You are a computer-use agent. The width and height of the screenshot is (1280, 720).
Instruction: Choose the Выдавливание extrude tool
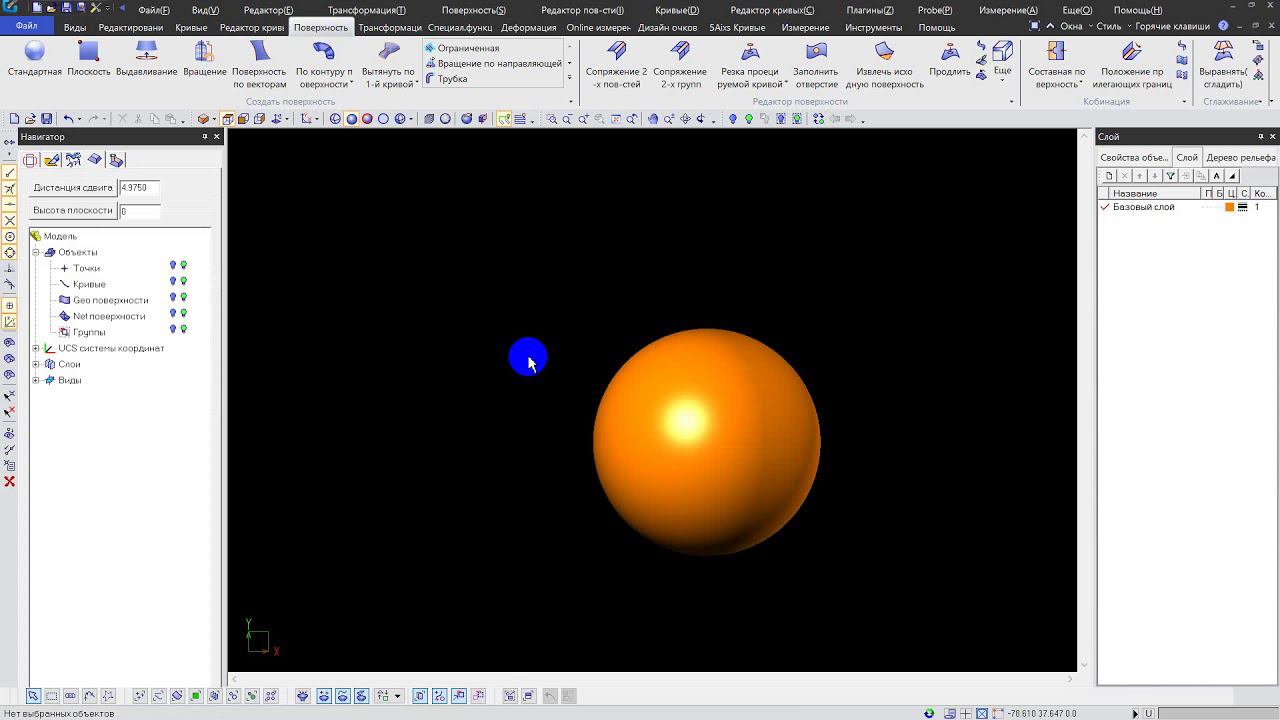click(x=146, y=59)
